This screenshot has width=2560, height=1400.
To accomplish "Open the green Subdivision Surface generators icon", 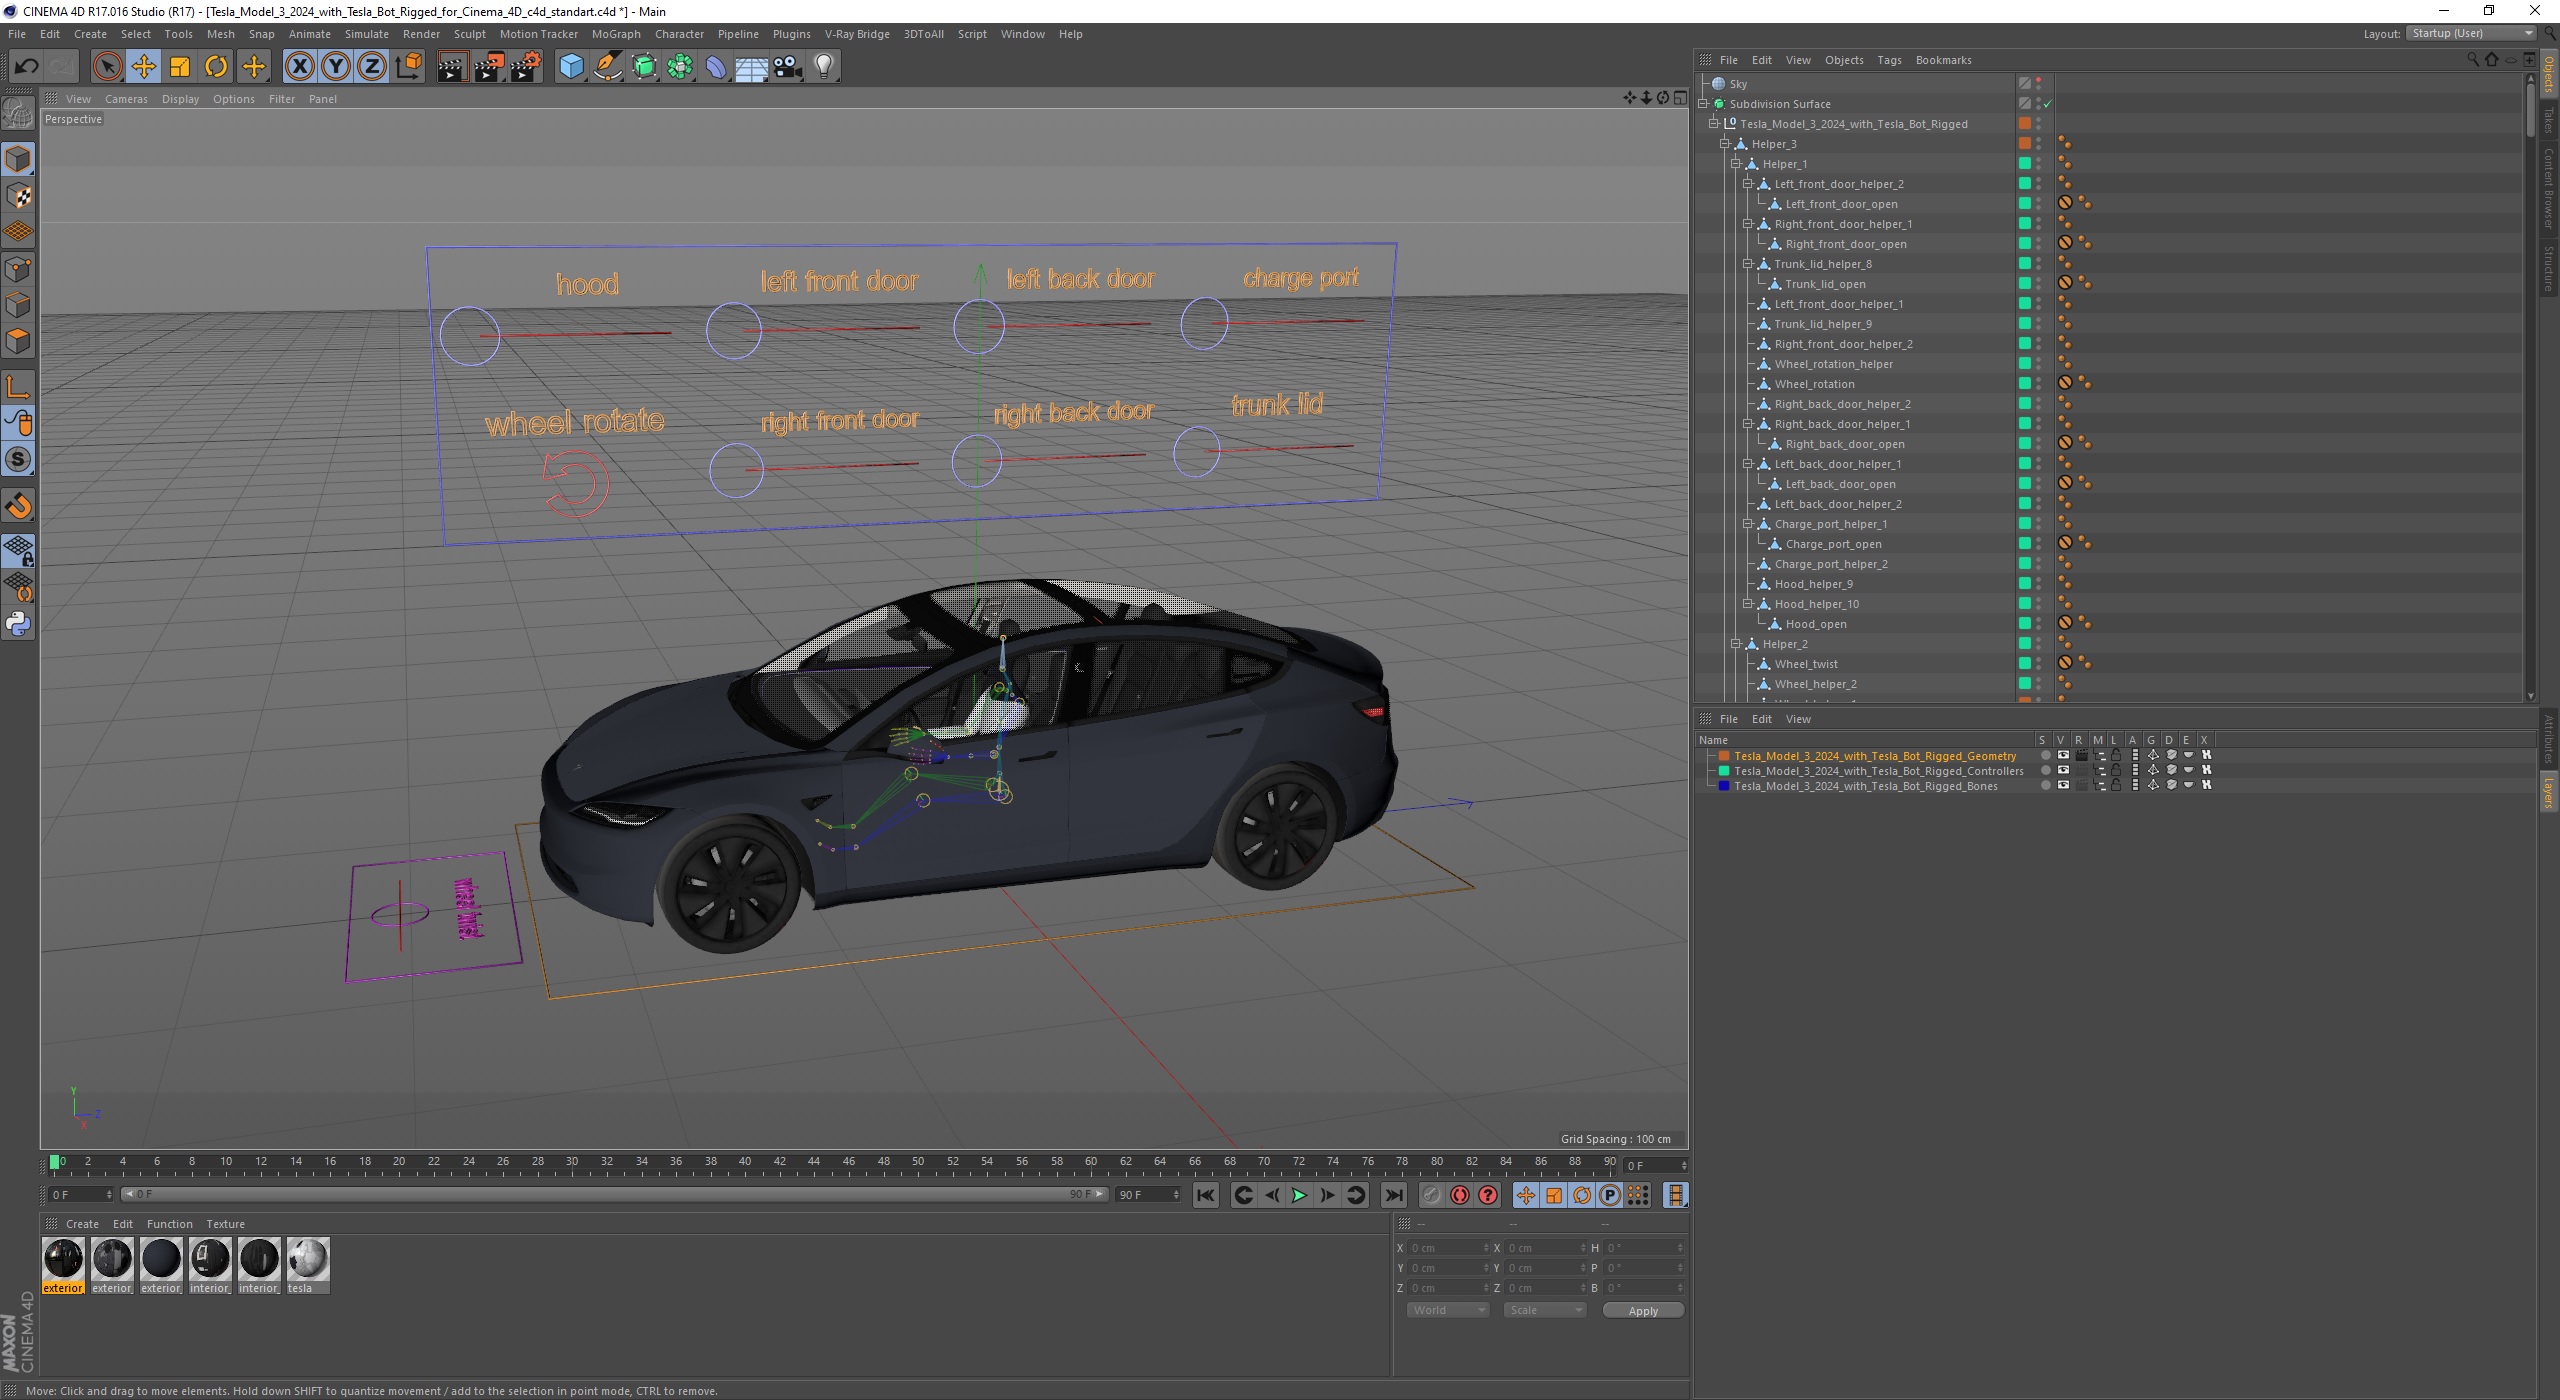I will (x=645, y=67).
